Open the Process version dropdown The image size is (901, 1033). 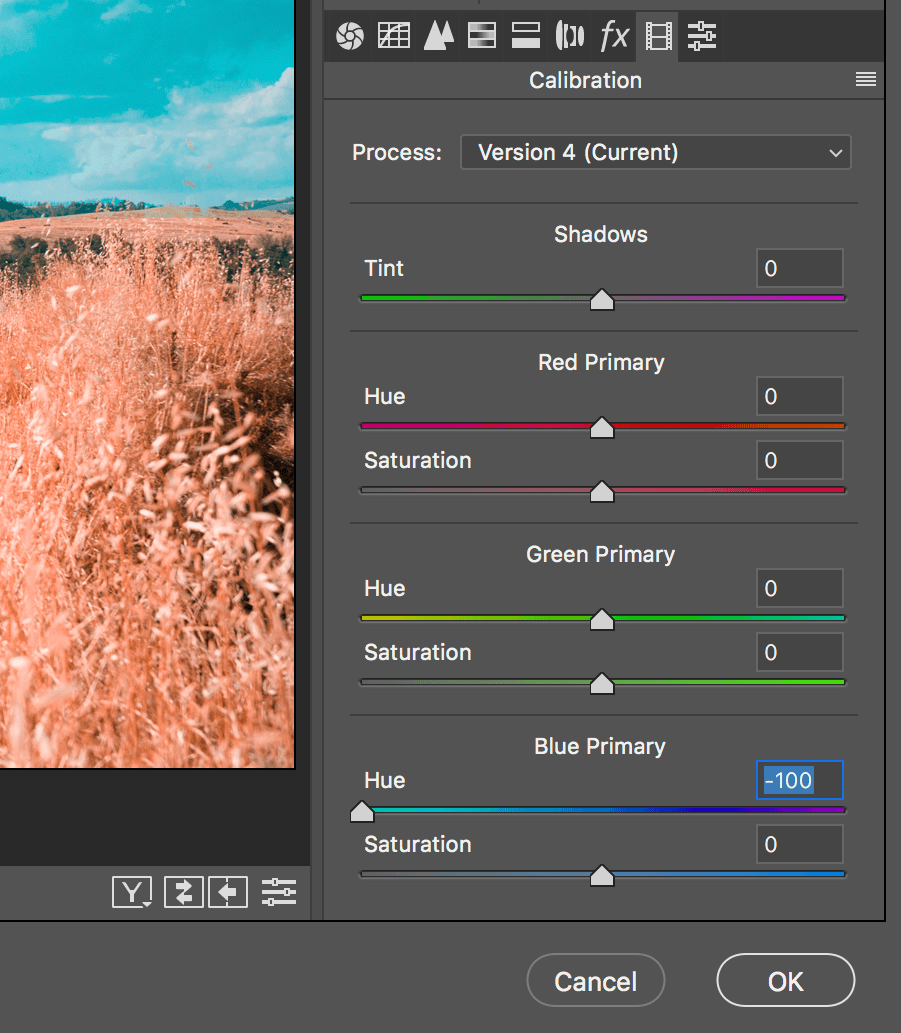(655, 152)
